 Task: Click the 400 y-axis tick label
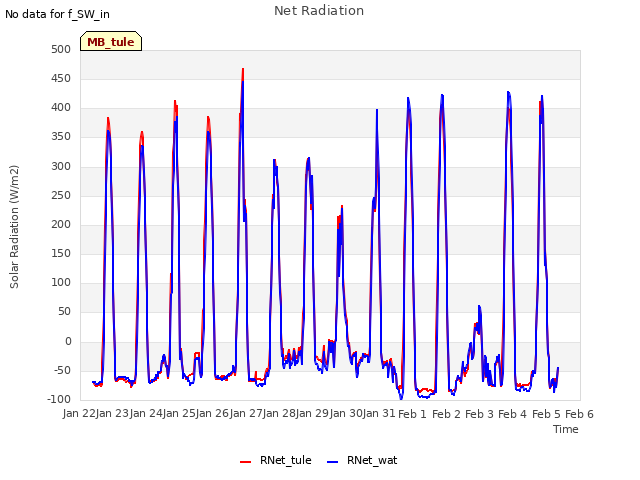point(61,108)
